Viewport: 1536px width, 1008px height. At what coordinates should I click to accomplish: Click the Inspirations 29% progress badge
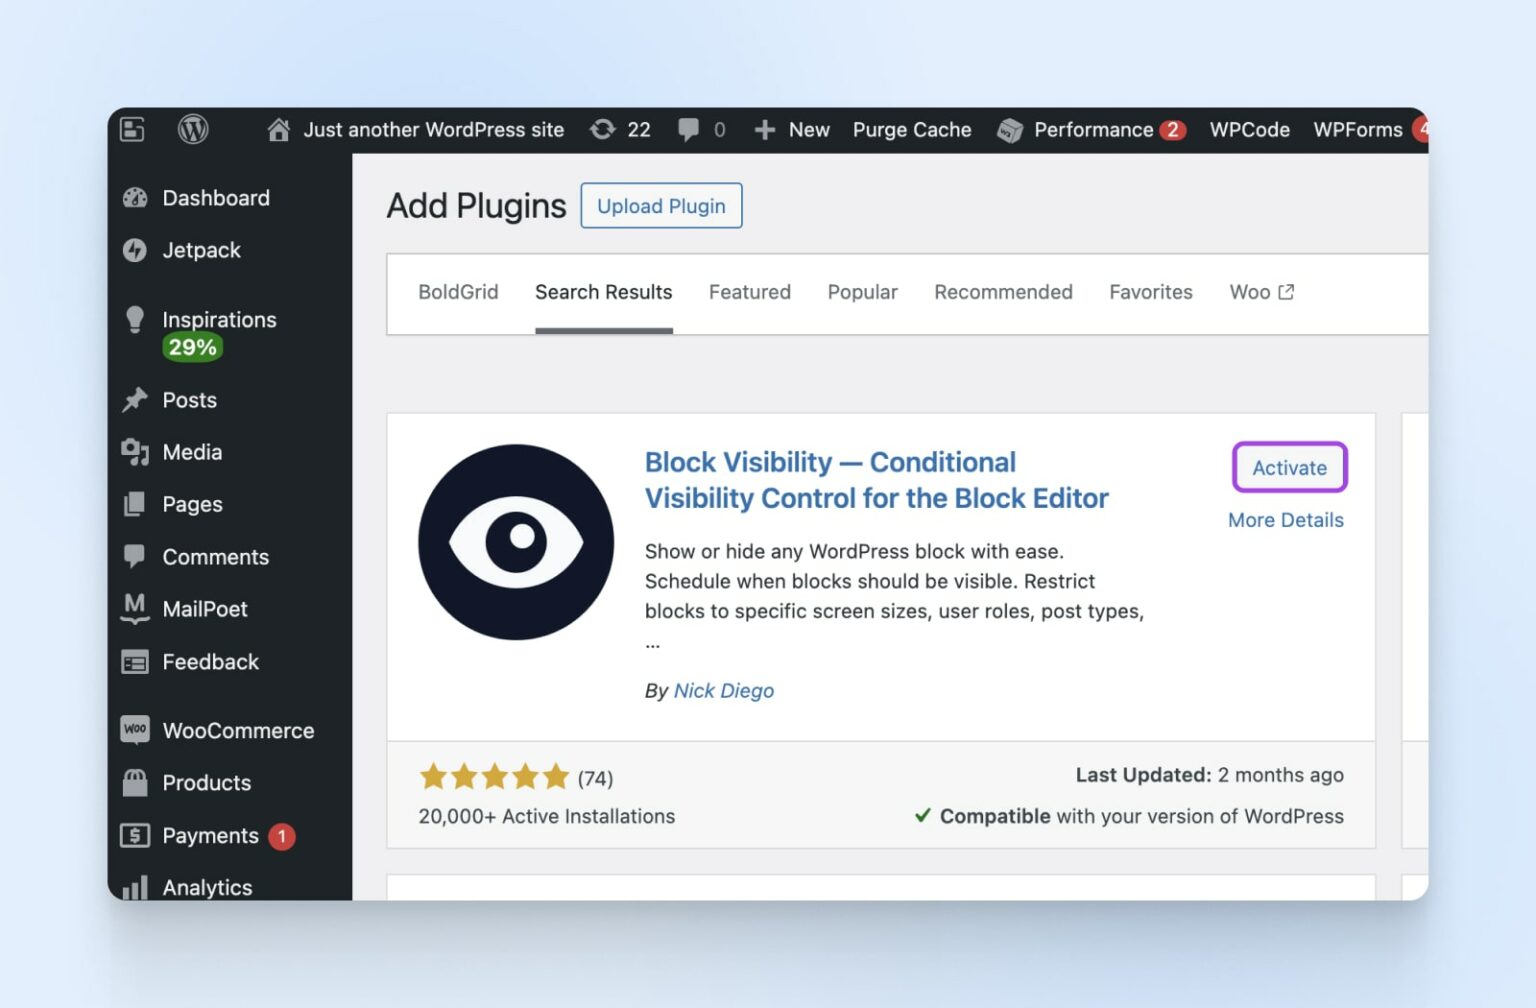pos(190,347)
